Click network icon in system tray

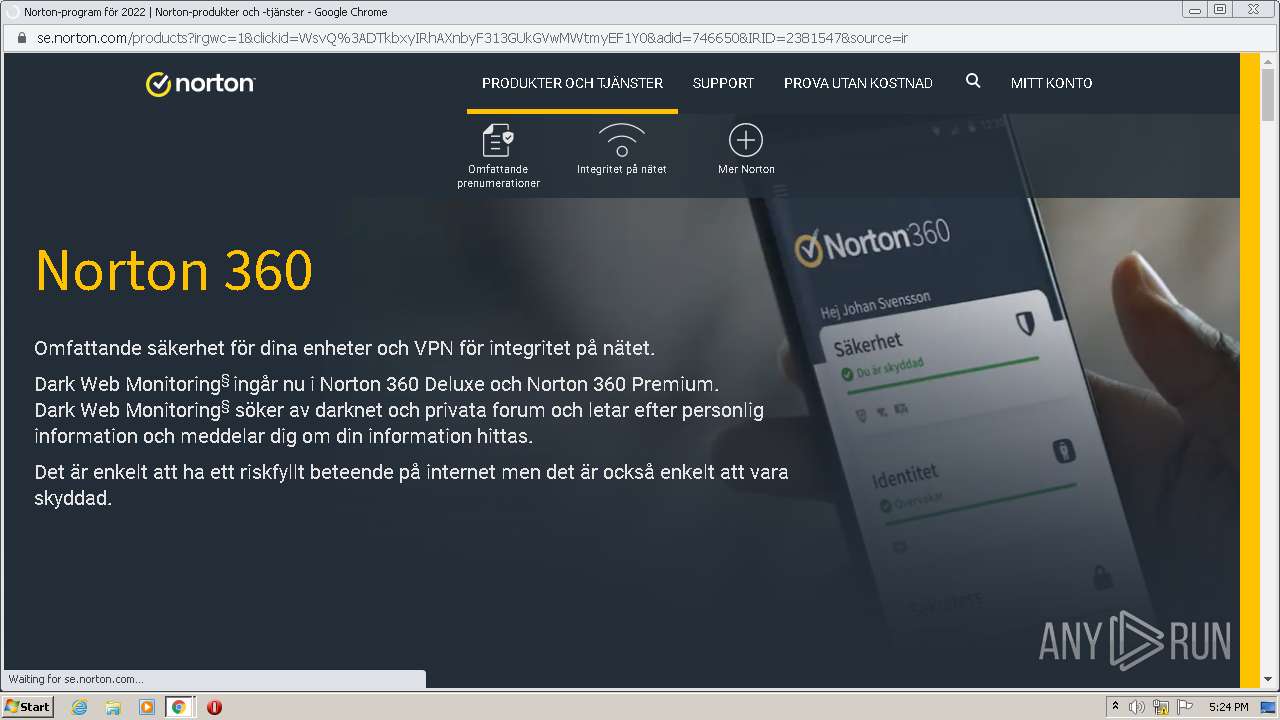1161,707
